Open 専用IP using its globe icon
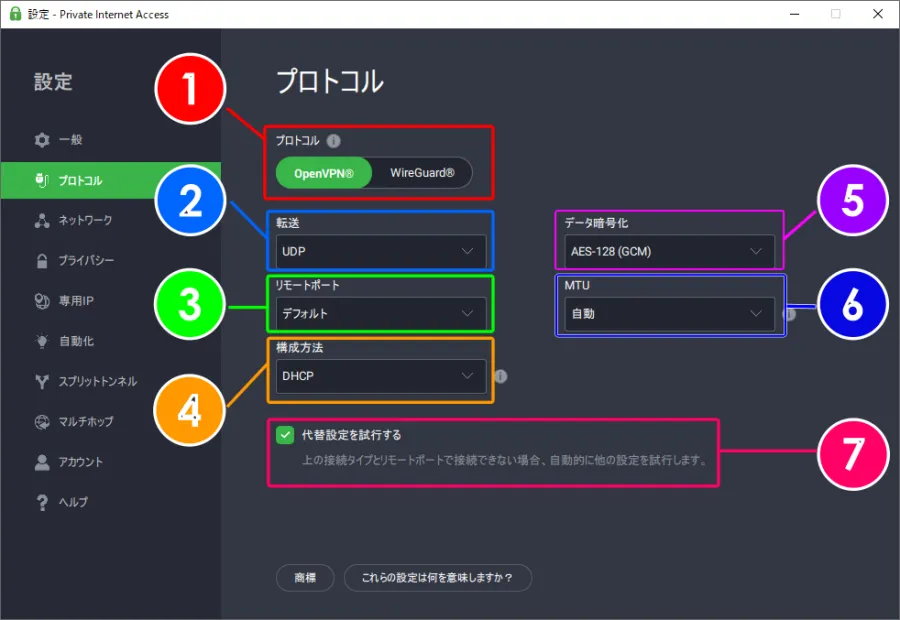Image resolution: width=900 pixels, height=620 pixels. point(42,301)
